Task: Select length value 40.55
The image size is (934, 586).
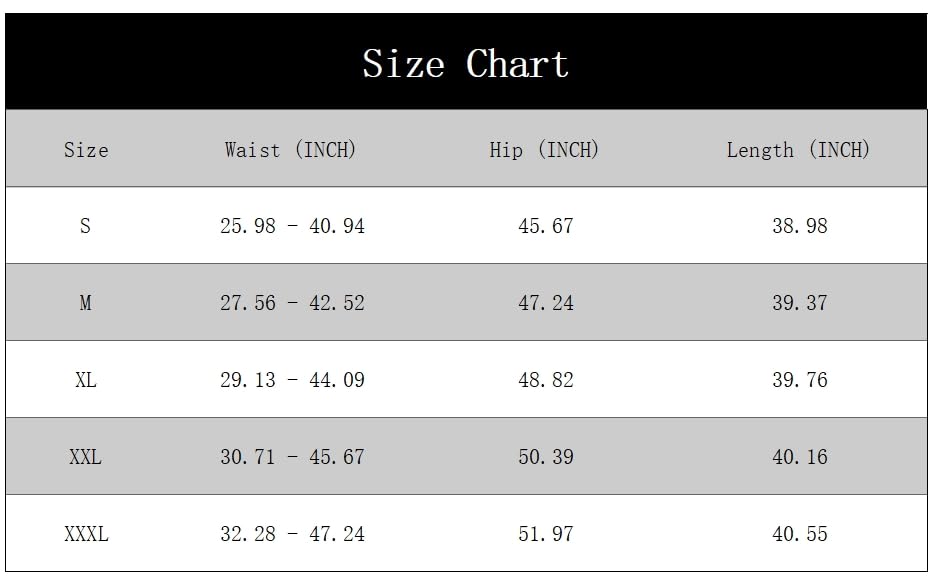Action: [x=800, y=534]
